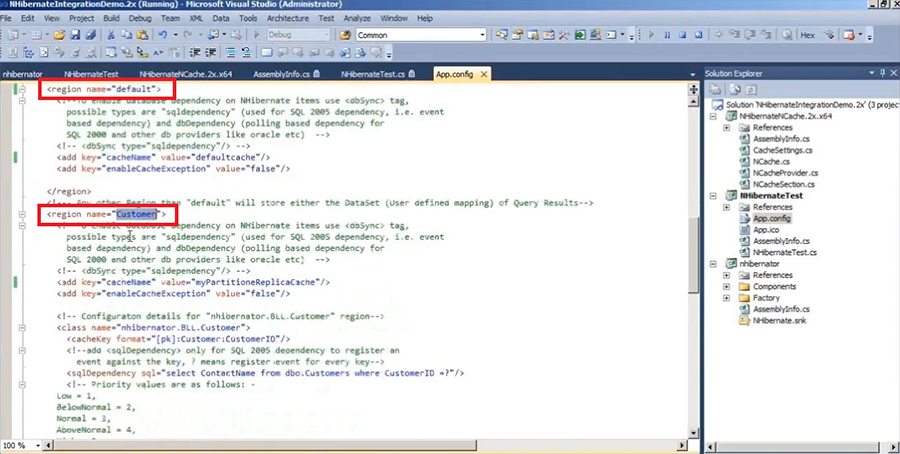Collapse the class nhibernator.BLL.Customer outline node
The width and height of the screenshot is (900, 454).
pos(22,328)
